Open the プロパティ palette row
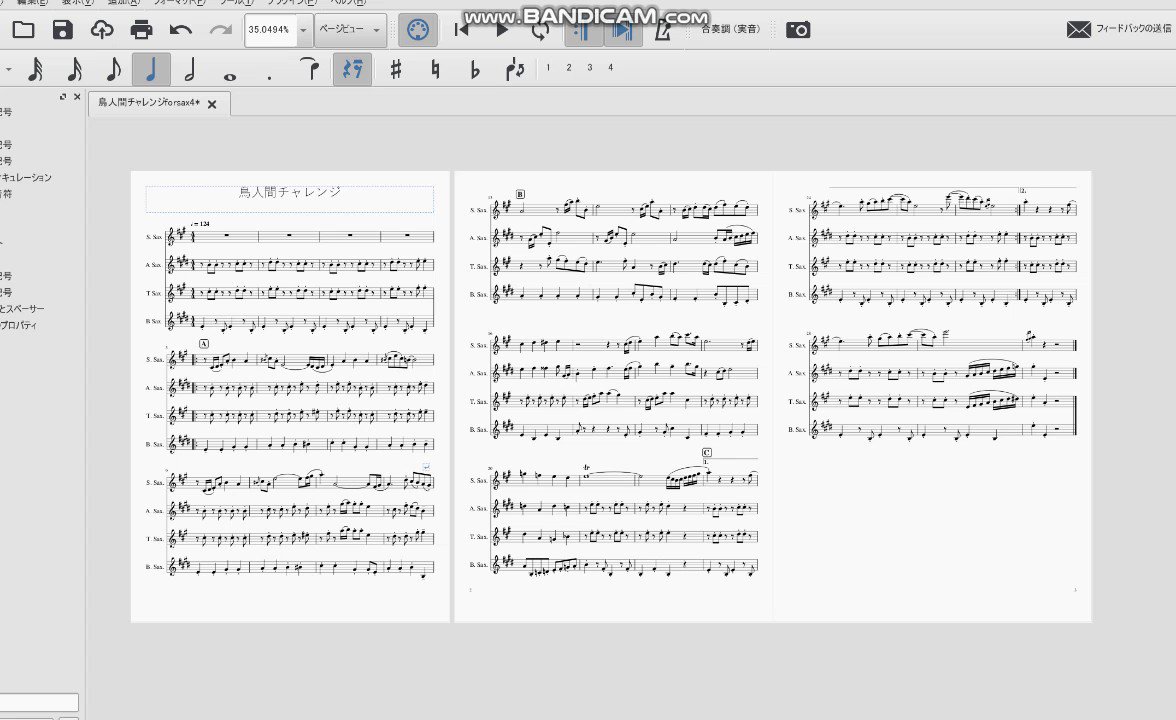 pos(19,326)
